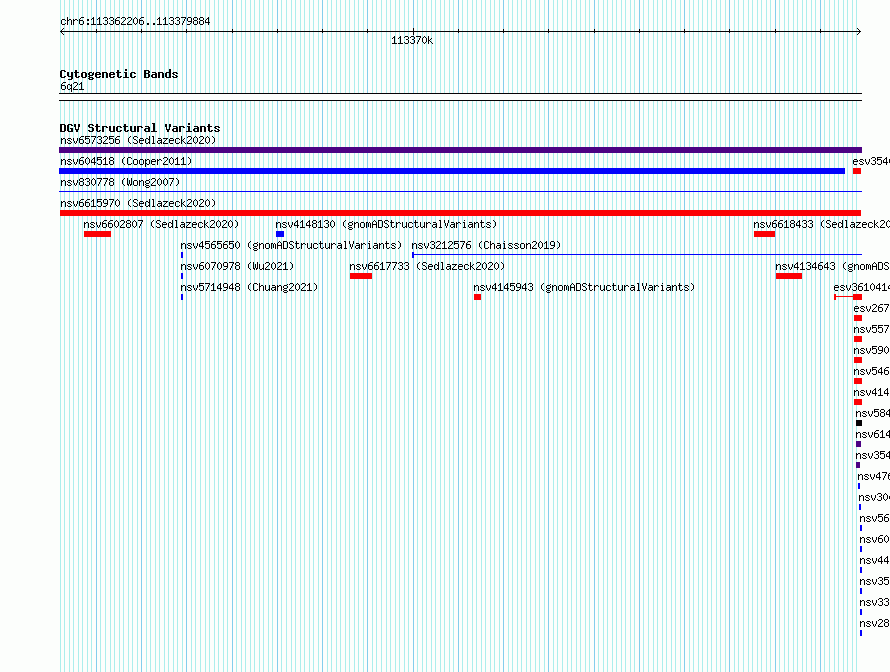Select the Cytogenetic Bands track heading
Viewport: 890px width, 672px height.
[x=119, y=74]
